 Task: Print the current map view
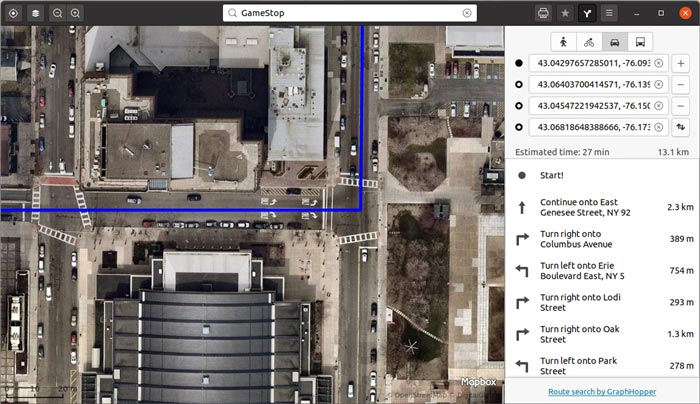click(x=543, y=13)
